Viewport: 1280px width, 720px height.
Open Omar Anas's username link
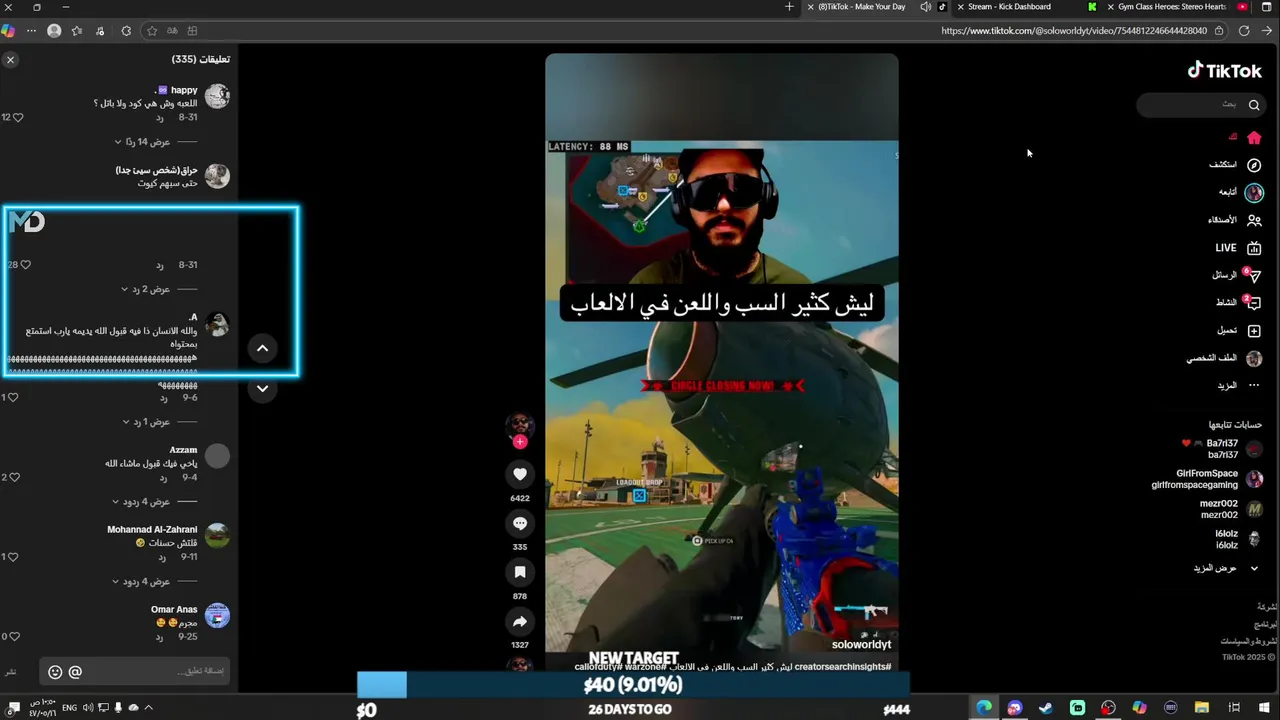(x=174, y=609)
